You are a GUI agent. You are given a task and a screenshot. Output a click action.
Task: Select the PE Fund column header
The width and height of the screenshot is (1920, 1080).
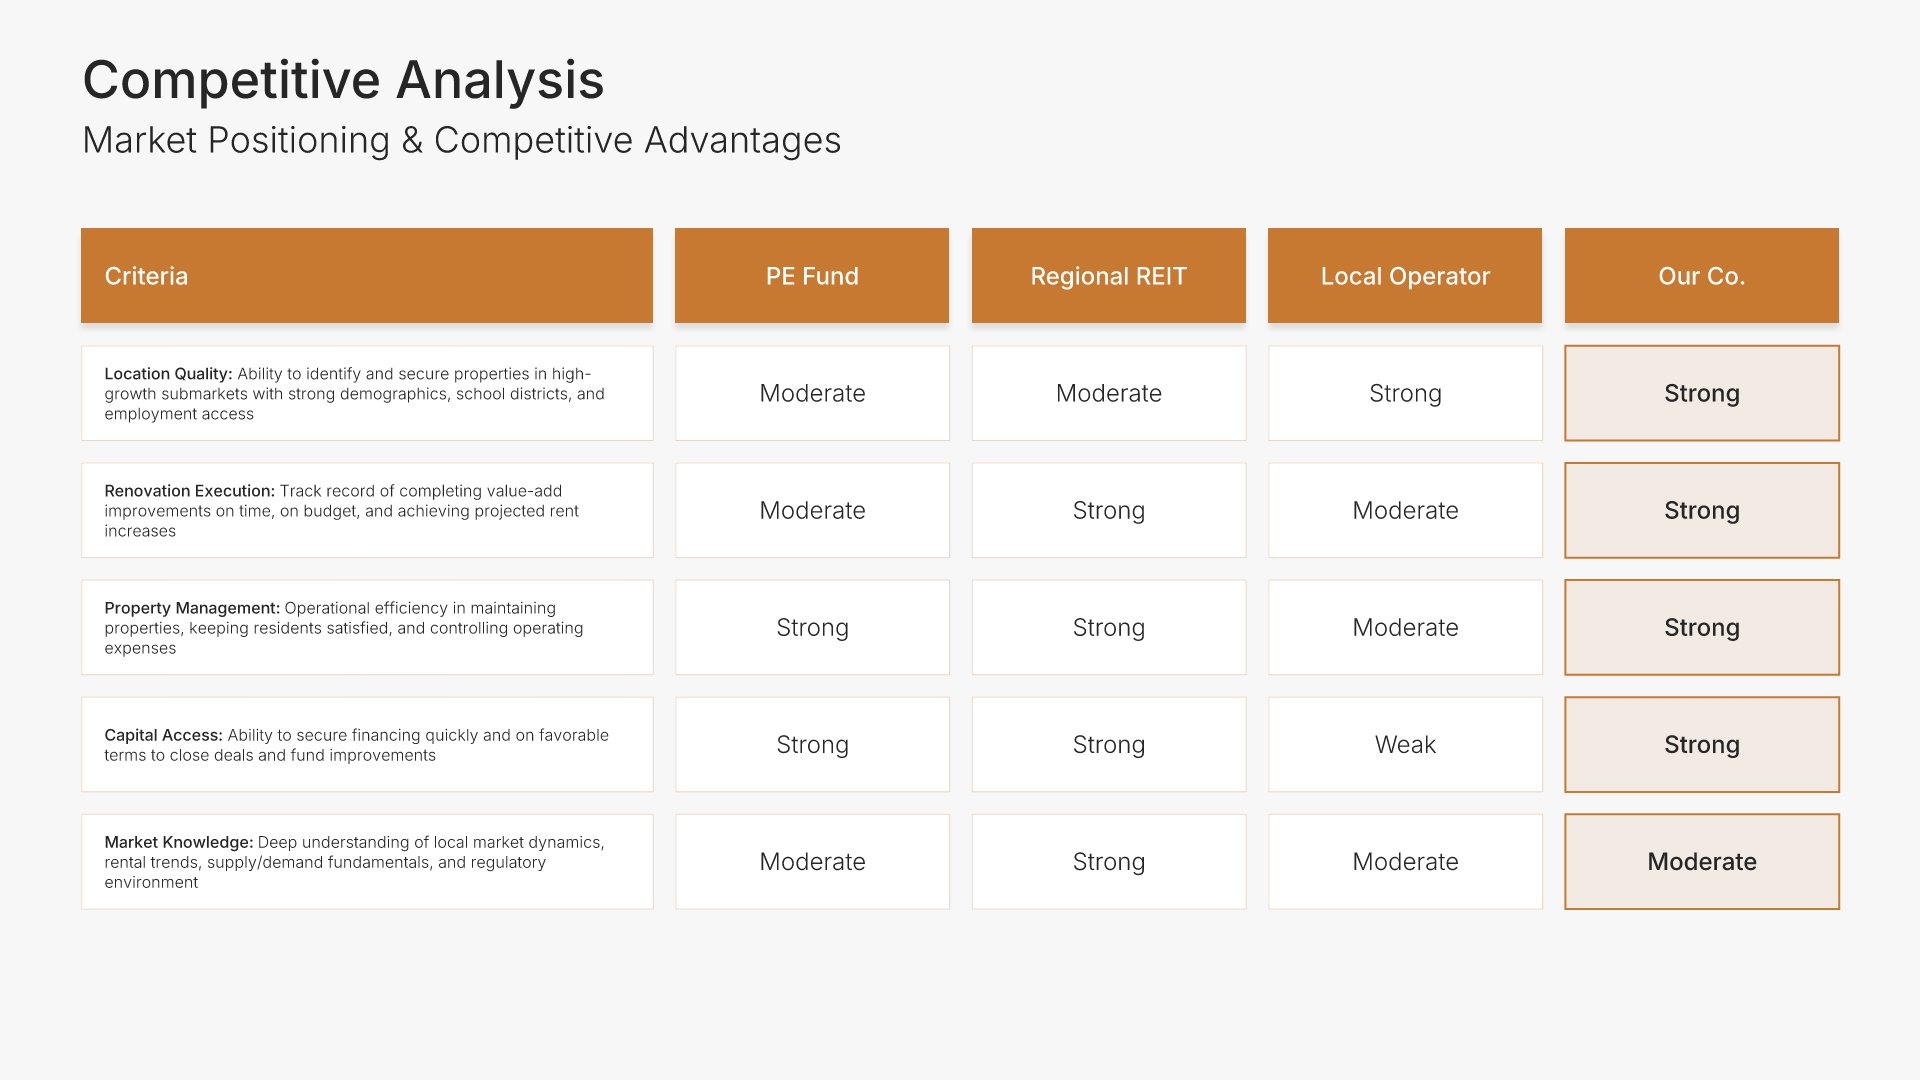811,276
